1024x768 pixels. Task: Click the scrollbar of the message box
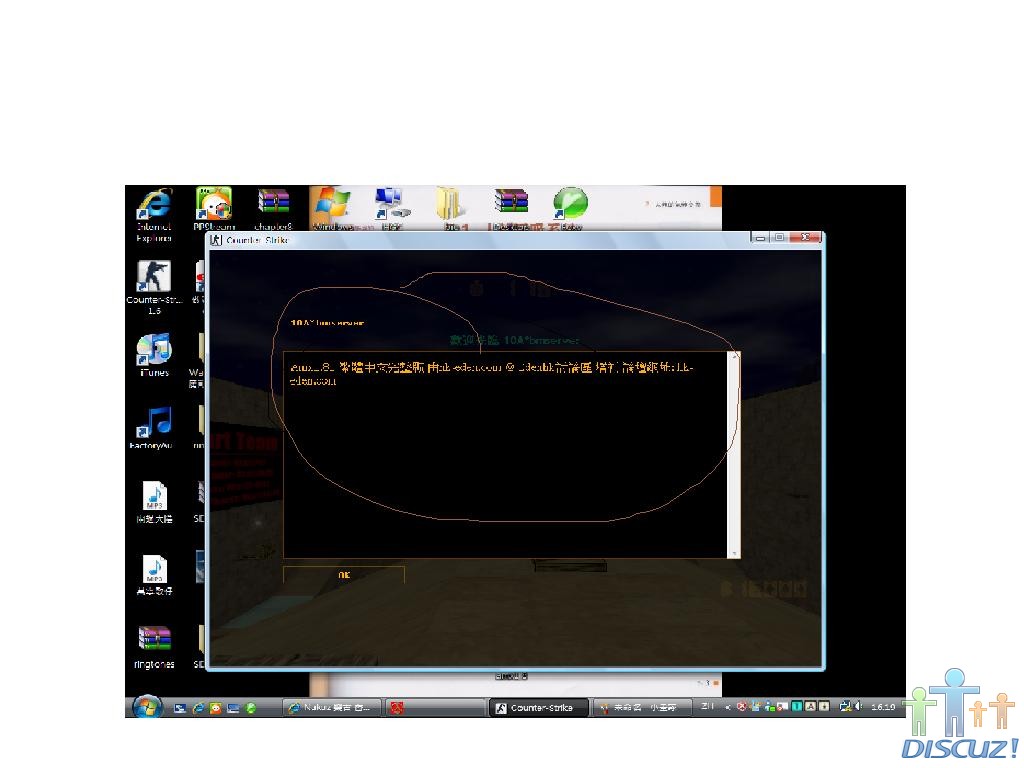734,455
